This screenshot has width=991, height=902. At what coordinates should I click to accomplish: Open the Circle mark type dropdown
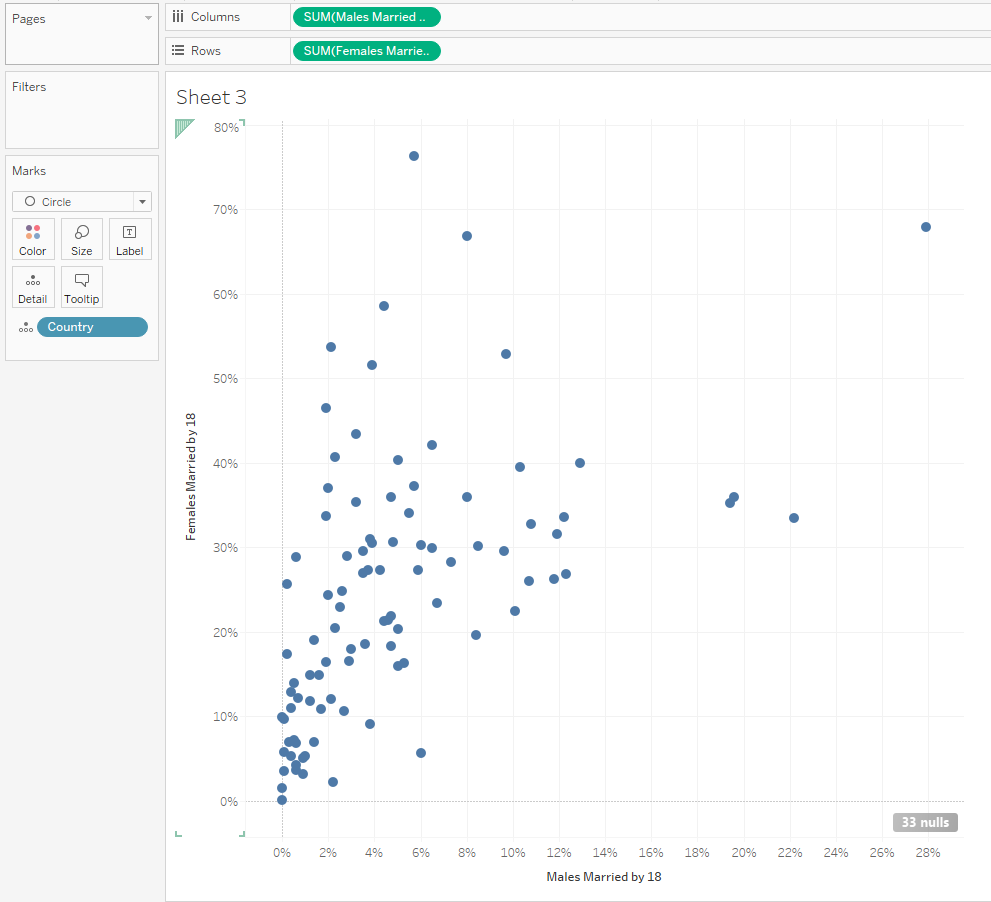[82, 202]
